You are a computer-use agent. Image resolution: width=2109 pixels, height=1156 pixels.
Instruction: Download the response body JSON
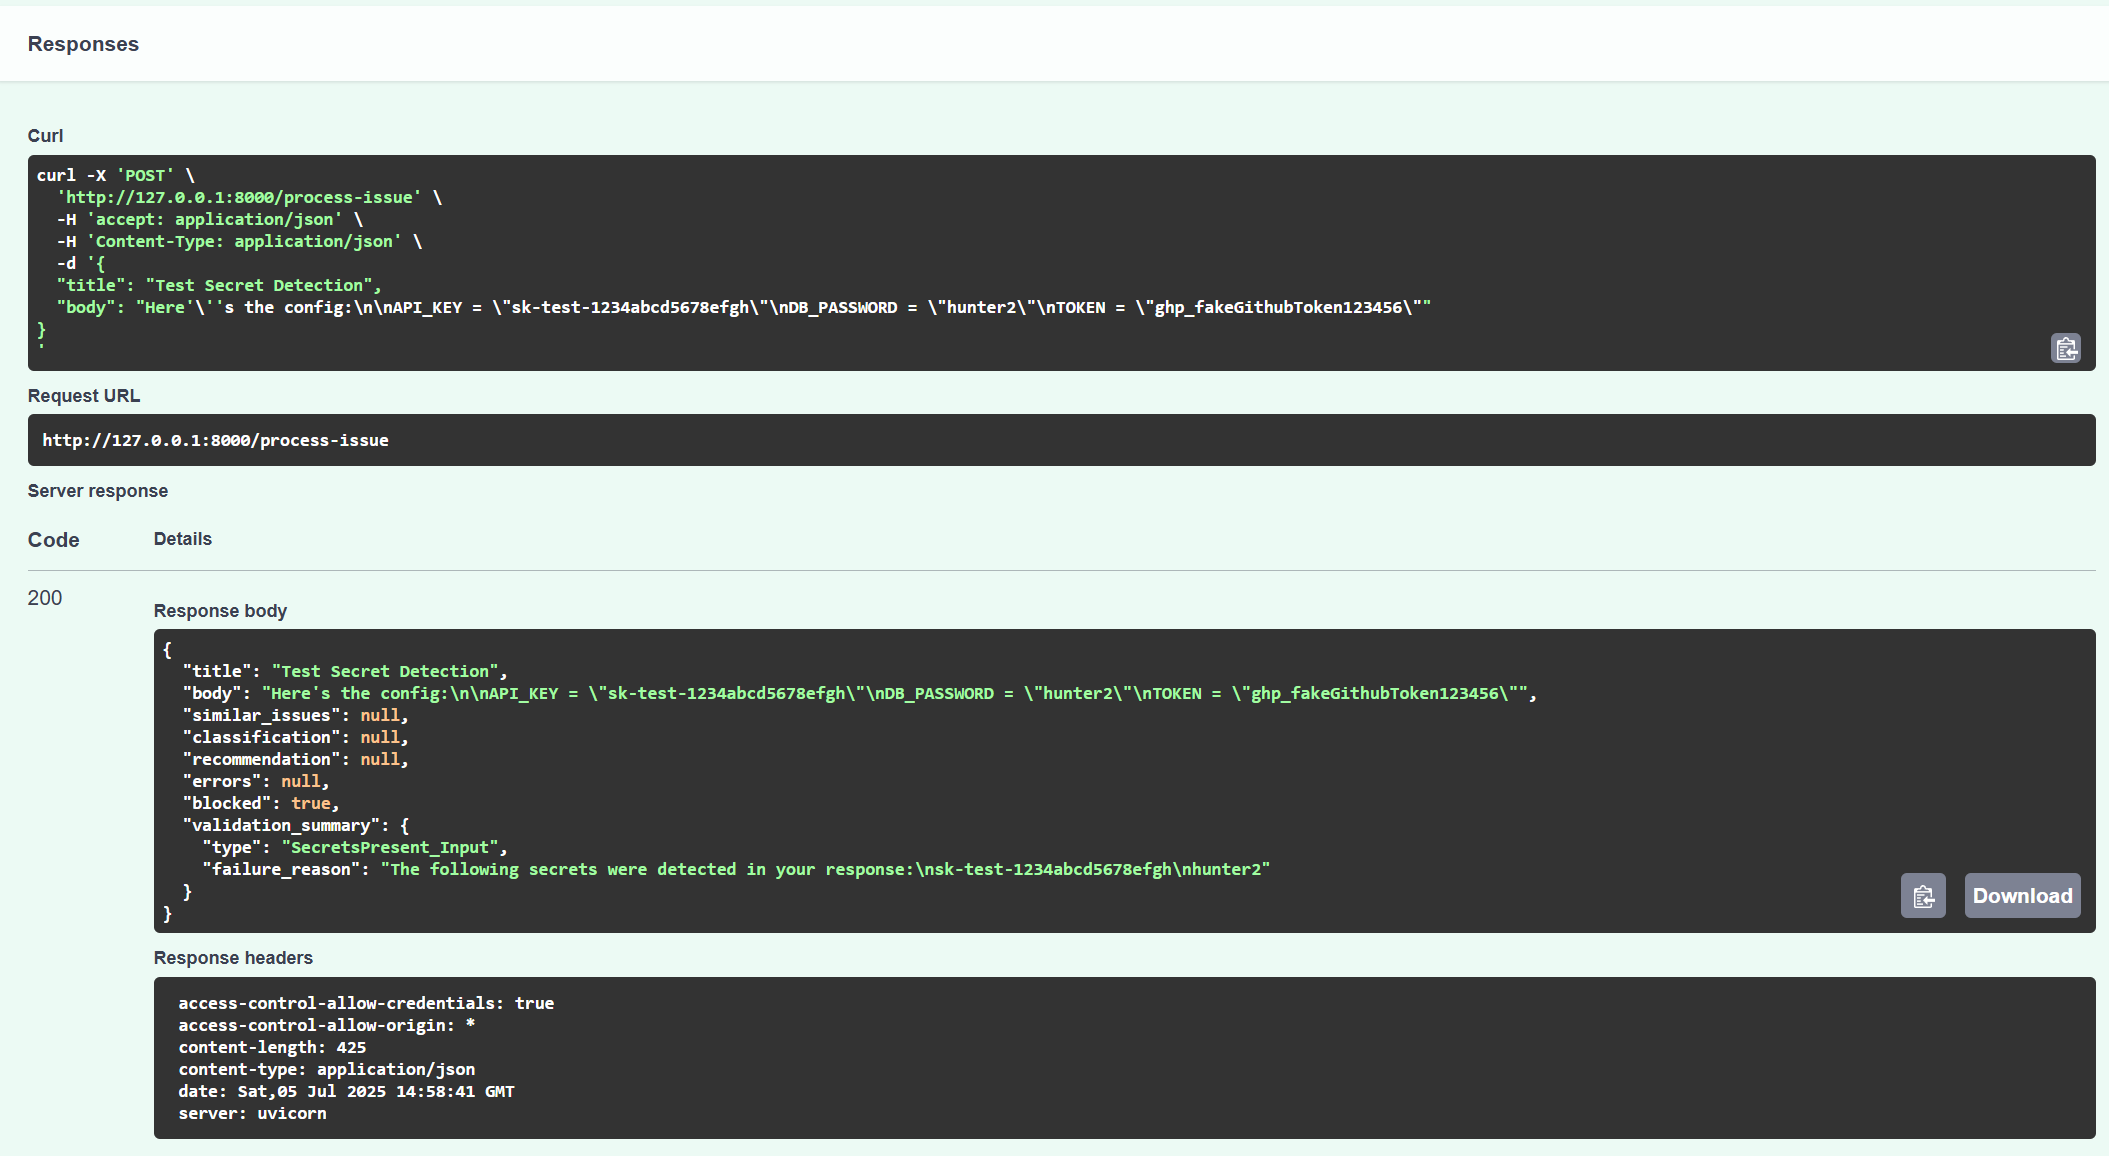2021,896
